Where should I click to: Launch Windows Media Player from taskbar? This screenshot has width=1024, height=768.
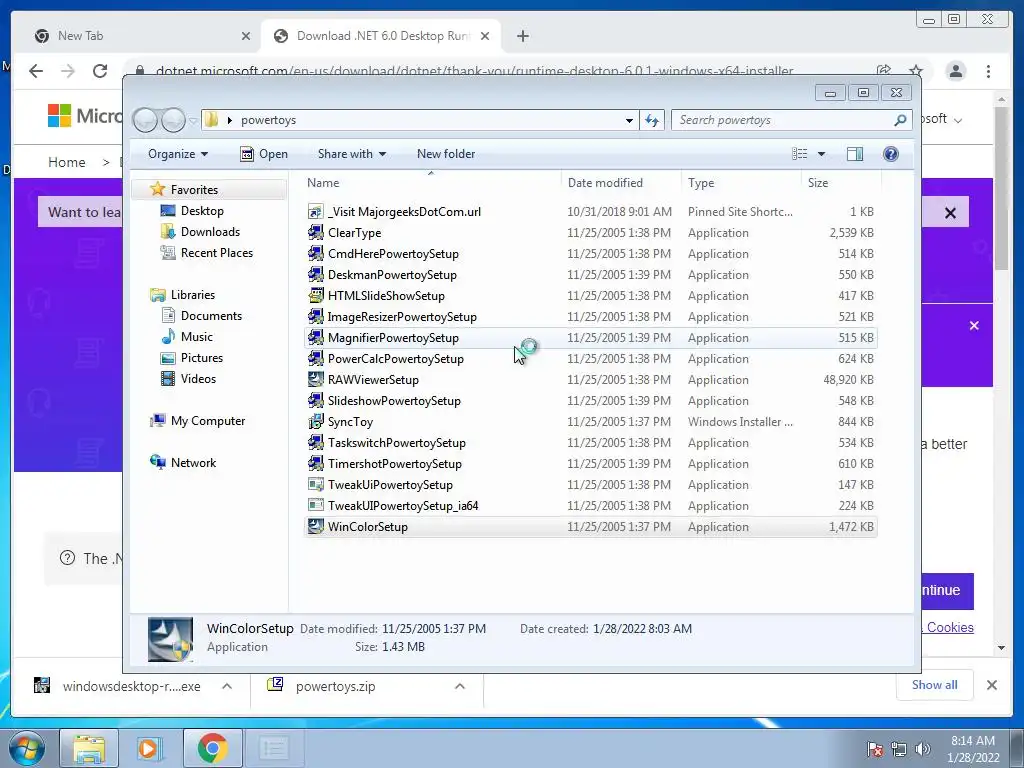coord(150,748)
